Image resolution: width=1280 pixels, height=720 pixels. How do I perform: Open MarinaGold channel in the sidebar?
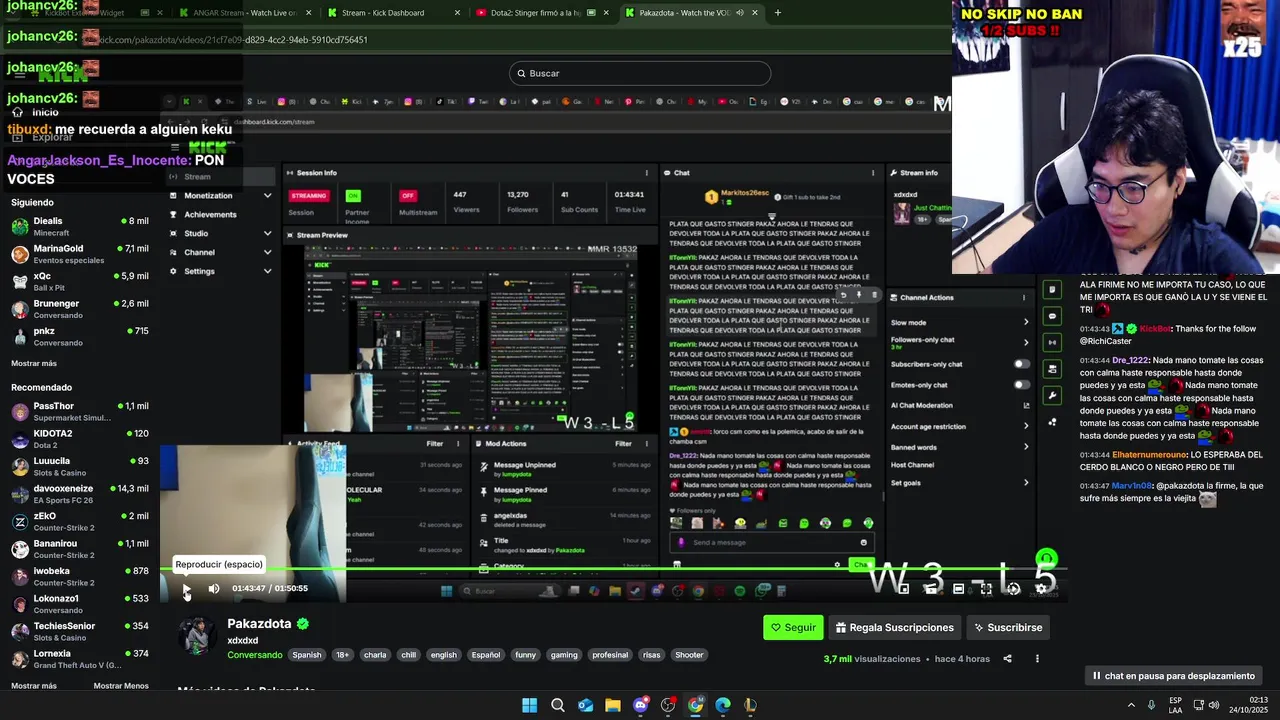80,254
